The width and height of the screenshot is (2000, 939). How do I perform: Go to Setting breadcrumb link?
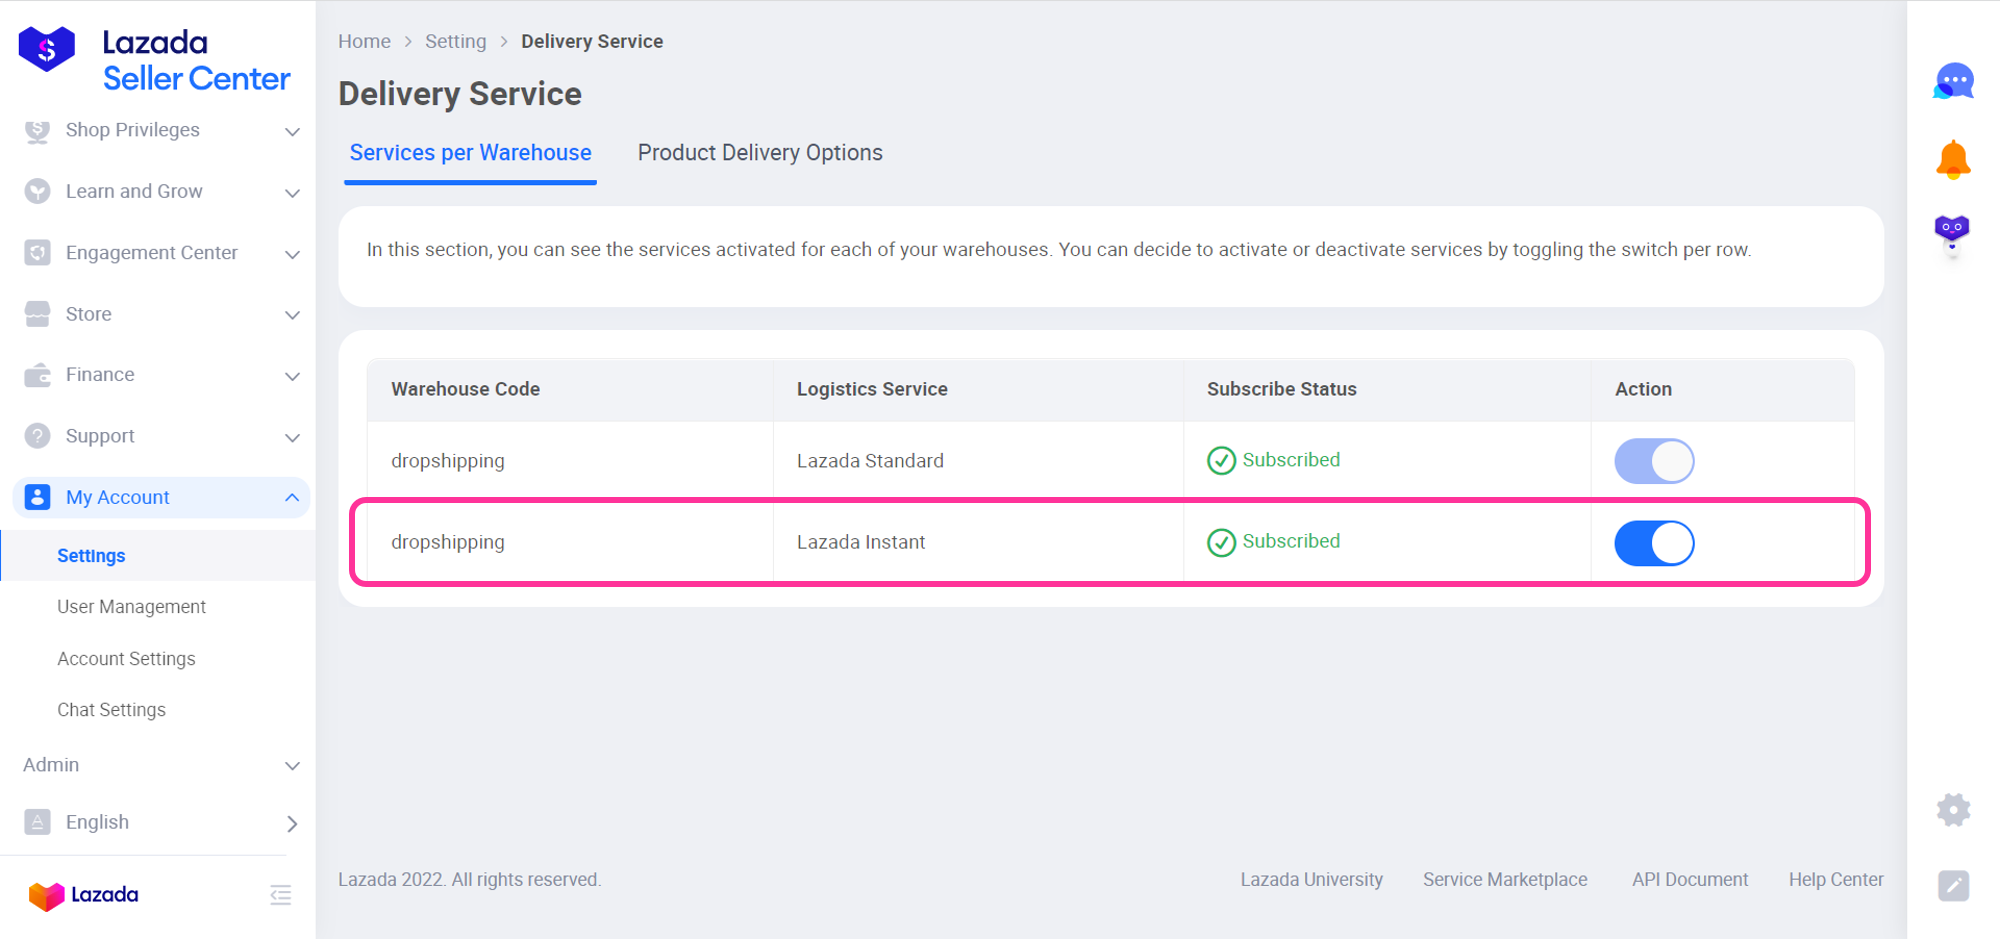click(455, 41)
